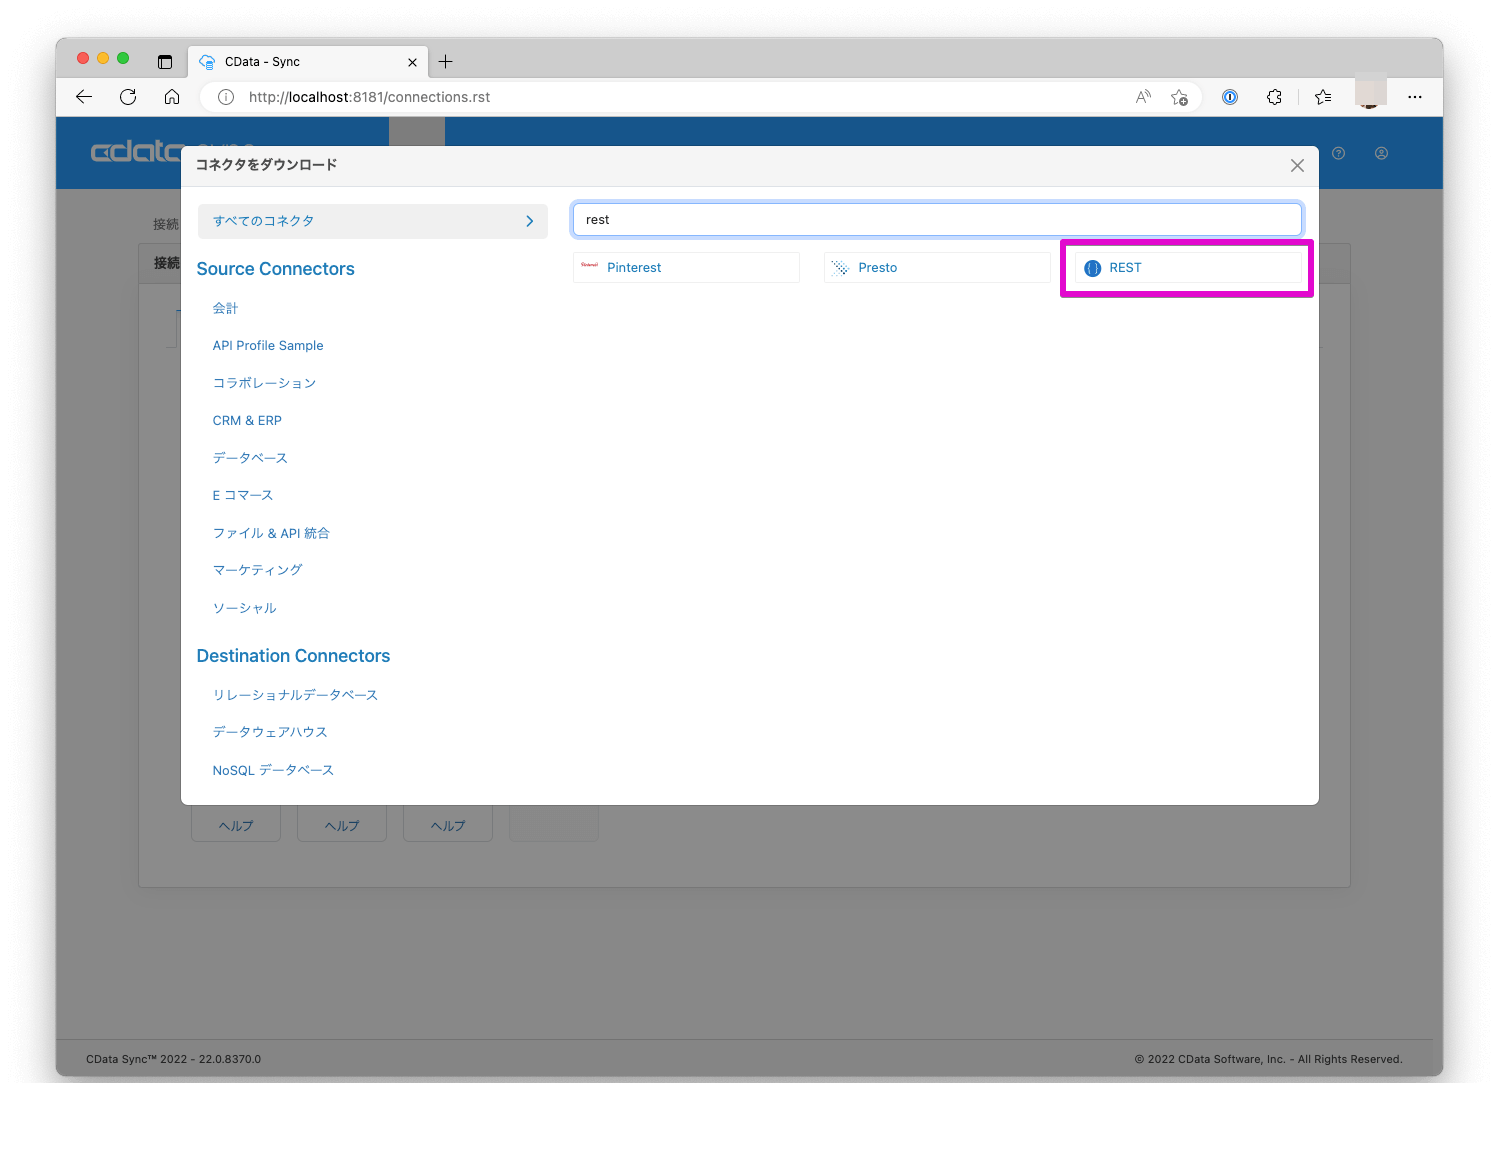Open browser settings and more menu

pyautogui.click(x=1414, y=97)
